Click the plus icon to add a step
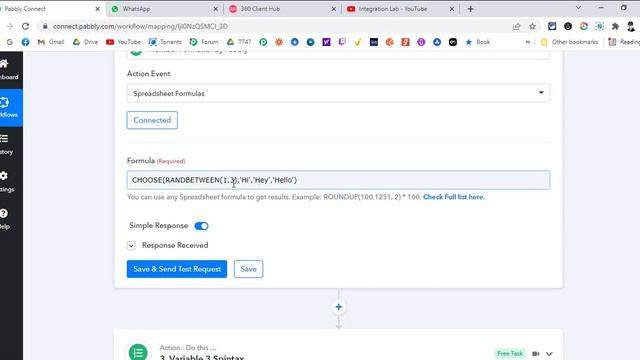The width and height of the screenshot is (640, 360). coord(338,307)
